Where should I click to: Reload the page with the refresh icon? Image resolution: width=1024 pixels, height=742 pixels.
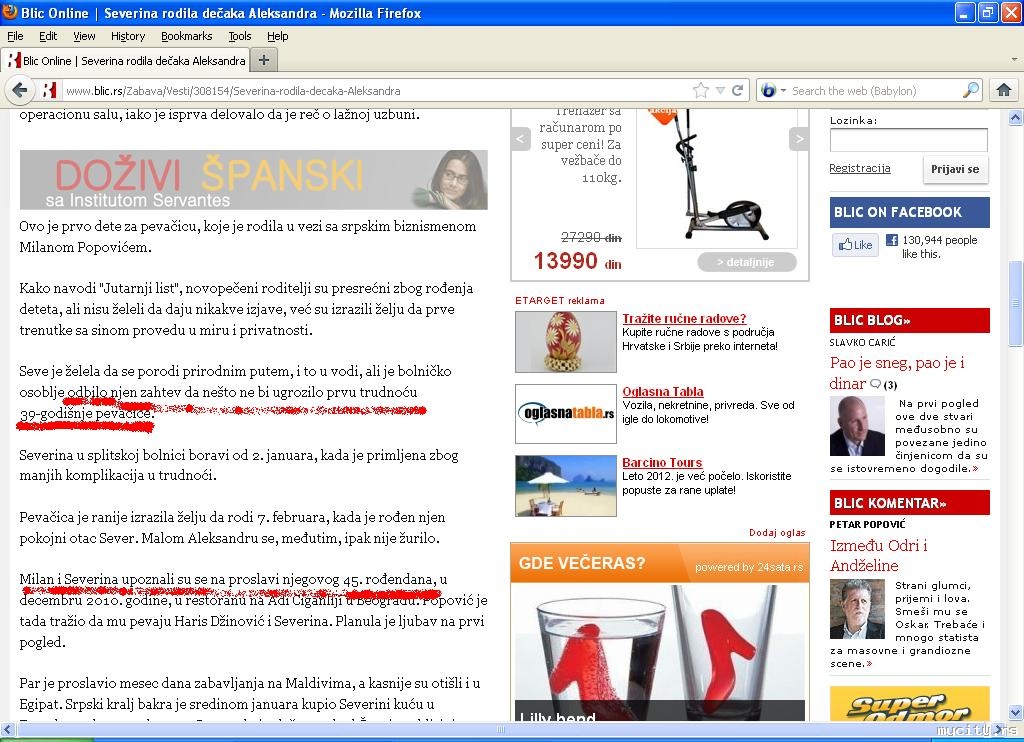(x=737, y=90)
